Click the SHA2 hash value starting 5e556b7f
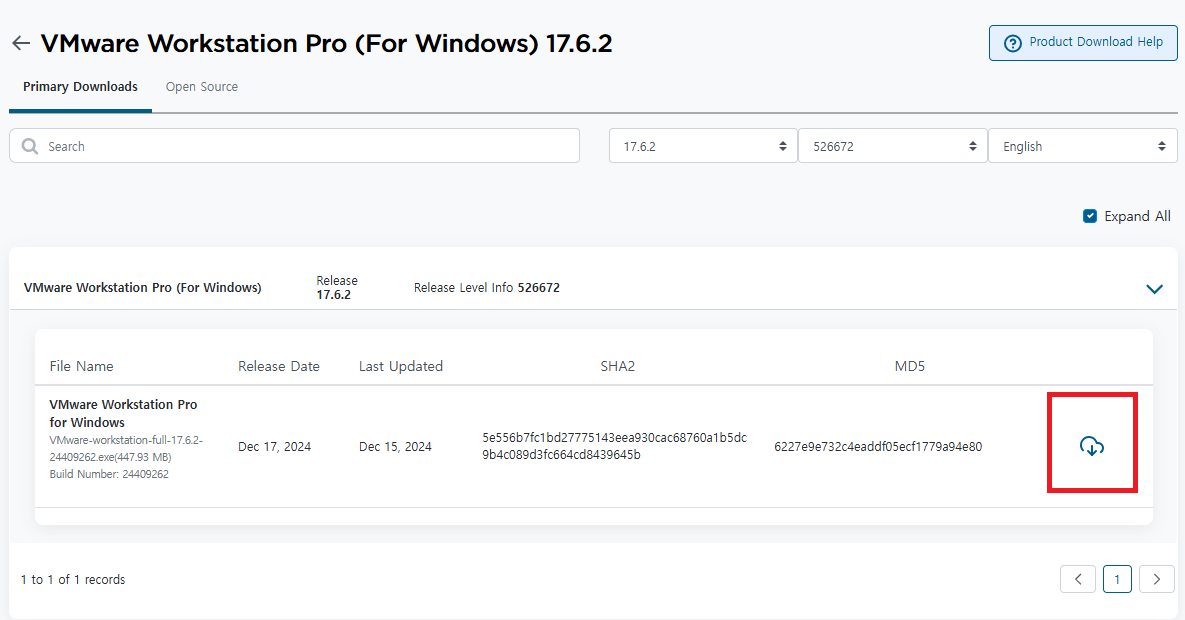 coord(614,446)
